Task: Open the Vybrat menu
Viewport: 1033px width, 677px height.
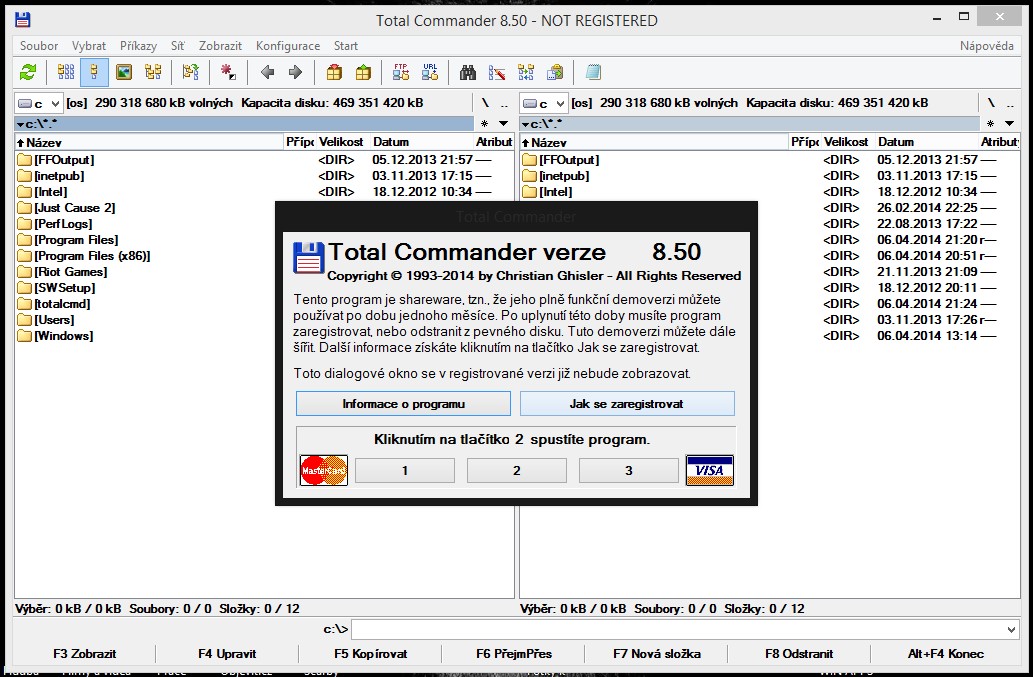Action: tap(89, 45)
